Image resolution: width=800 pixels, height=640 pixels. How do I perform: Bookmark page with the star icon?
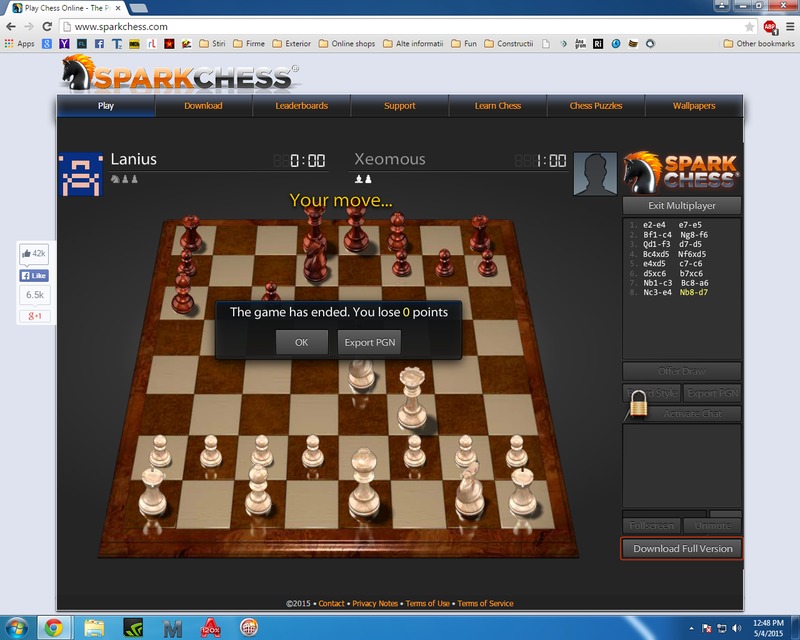pos(749,27)
